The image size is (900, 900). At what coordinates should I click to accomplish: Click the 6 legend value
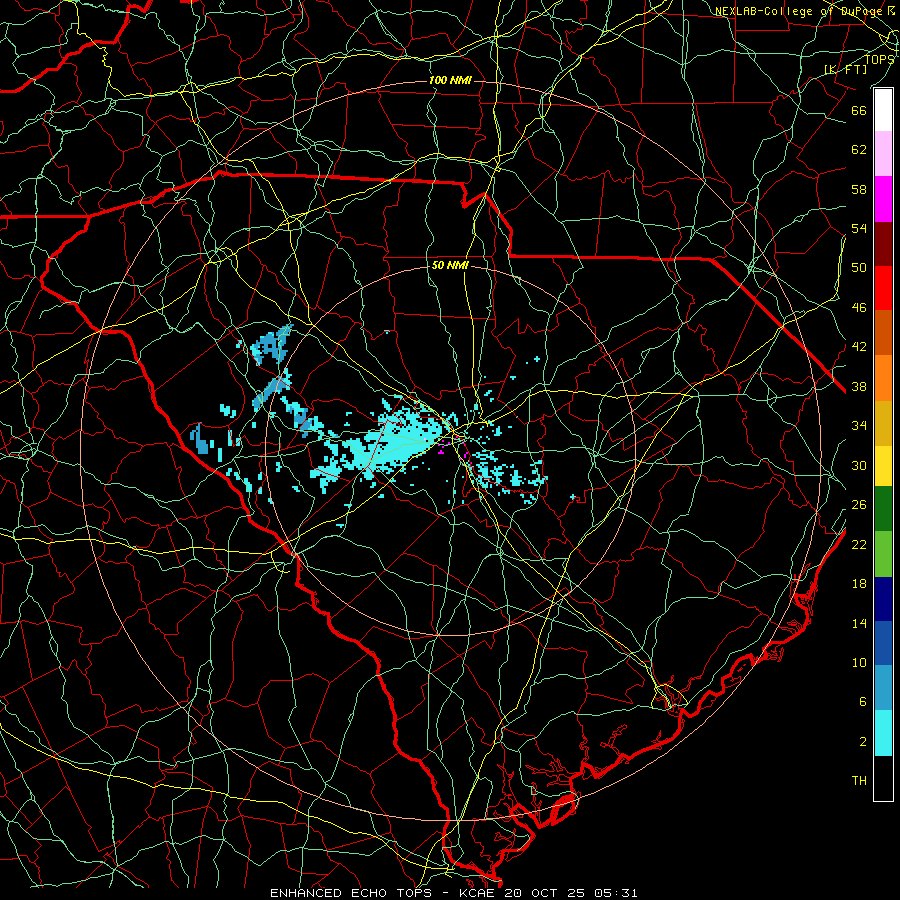coord(863,703)
